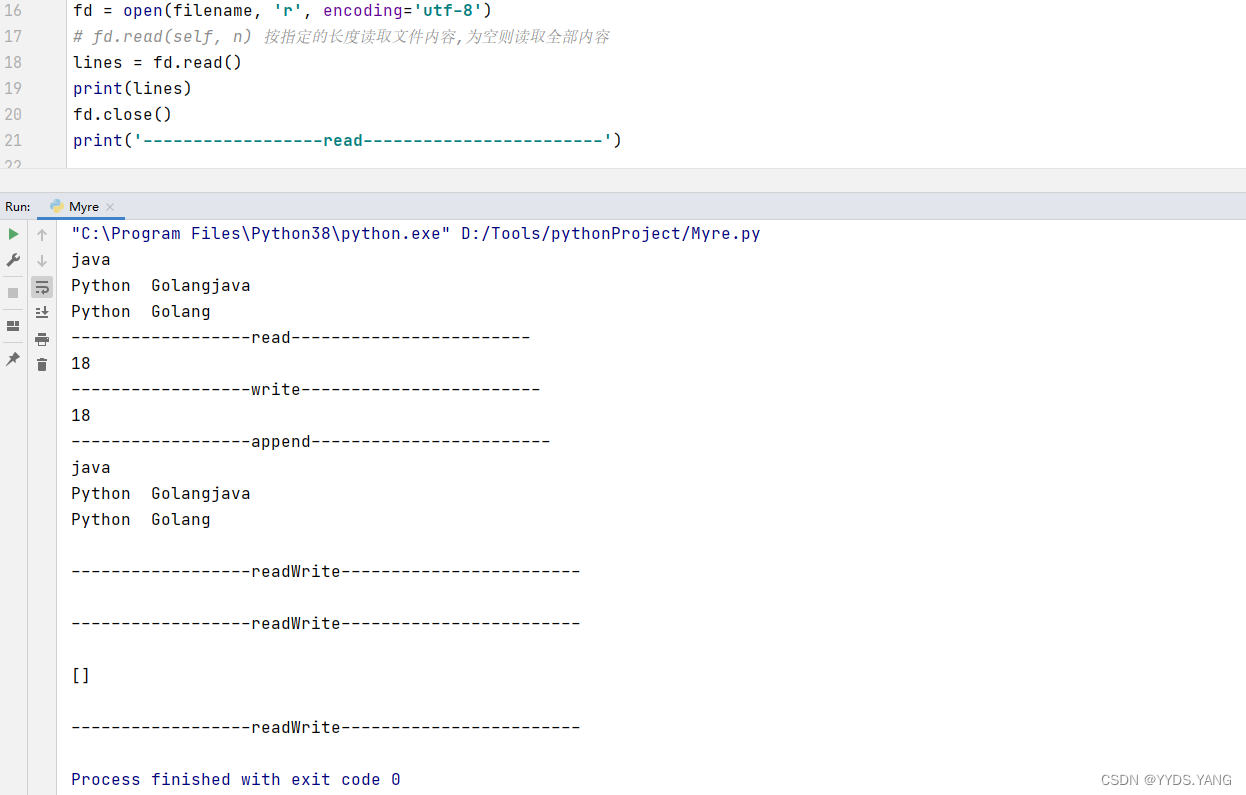
Task: Click the 'Process finished with exit code 0' line
Action: 235,779
